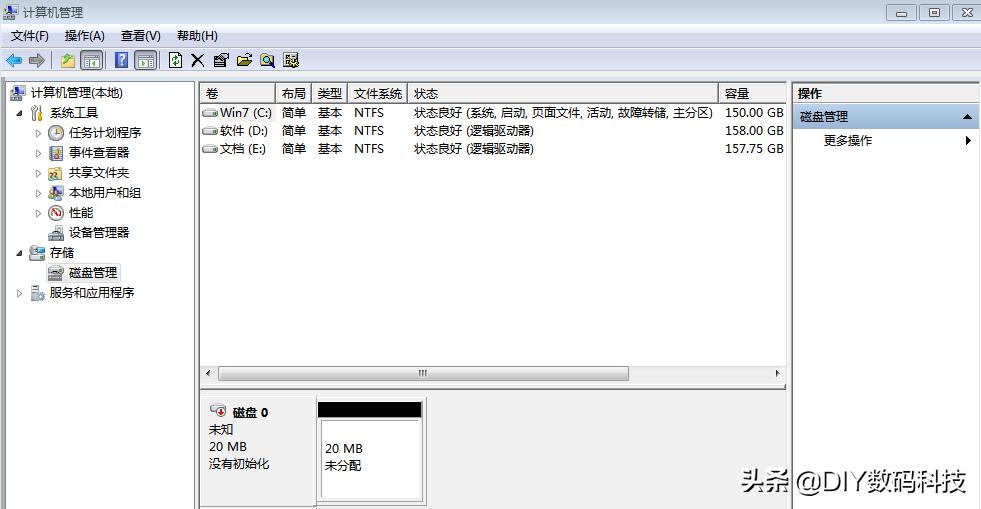Click the Delete X toolbar icon

(x=198, y=60)
